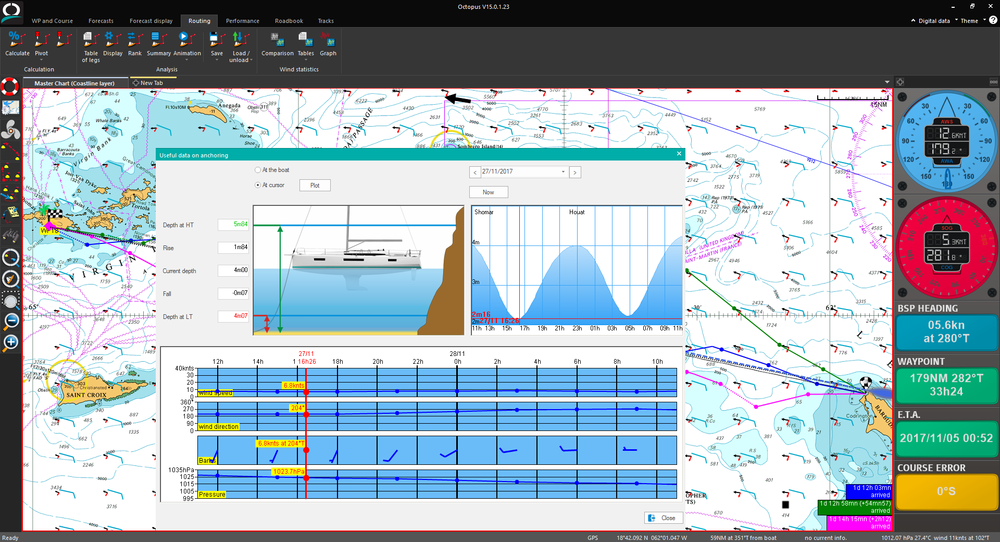Viewport: 1000px width, 542px height.
Task: Select the At the boat option
Action: [258, 171]
